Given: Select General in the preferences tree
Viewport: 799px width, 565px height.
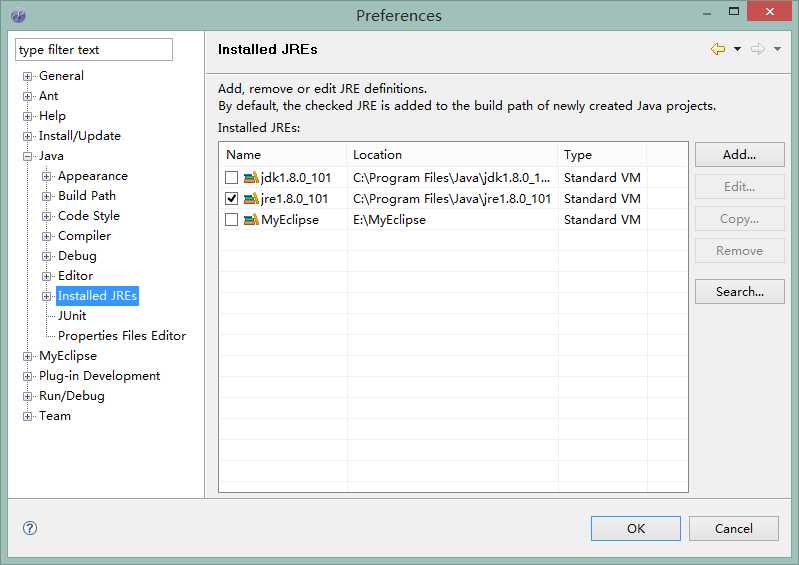Looking at the screenshot, I should pos(61,76).
